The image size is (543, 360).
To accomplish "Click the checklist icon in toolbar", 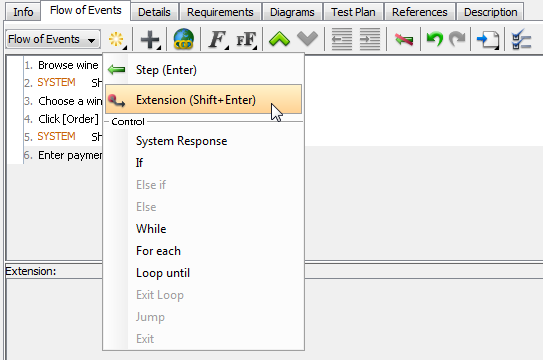I will [522, 39].
